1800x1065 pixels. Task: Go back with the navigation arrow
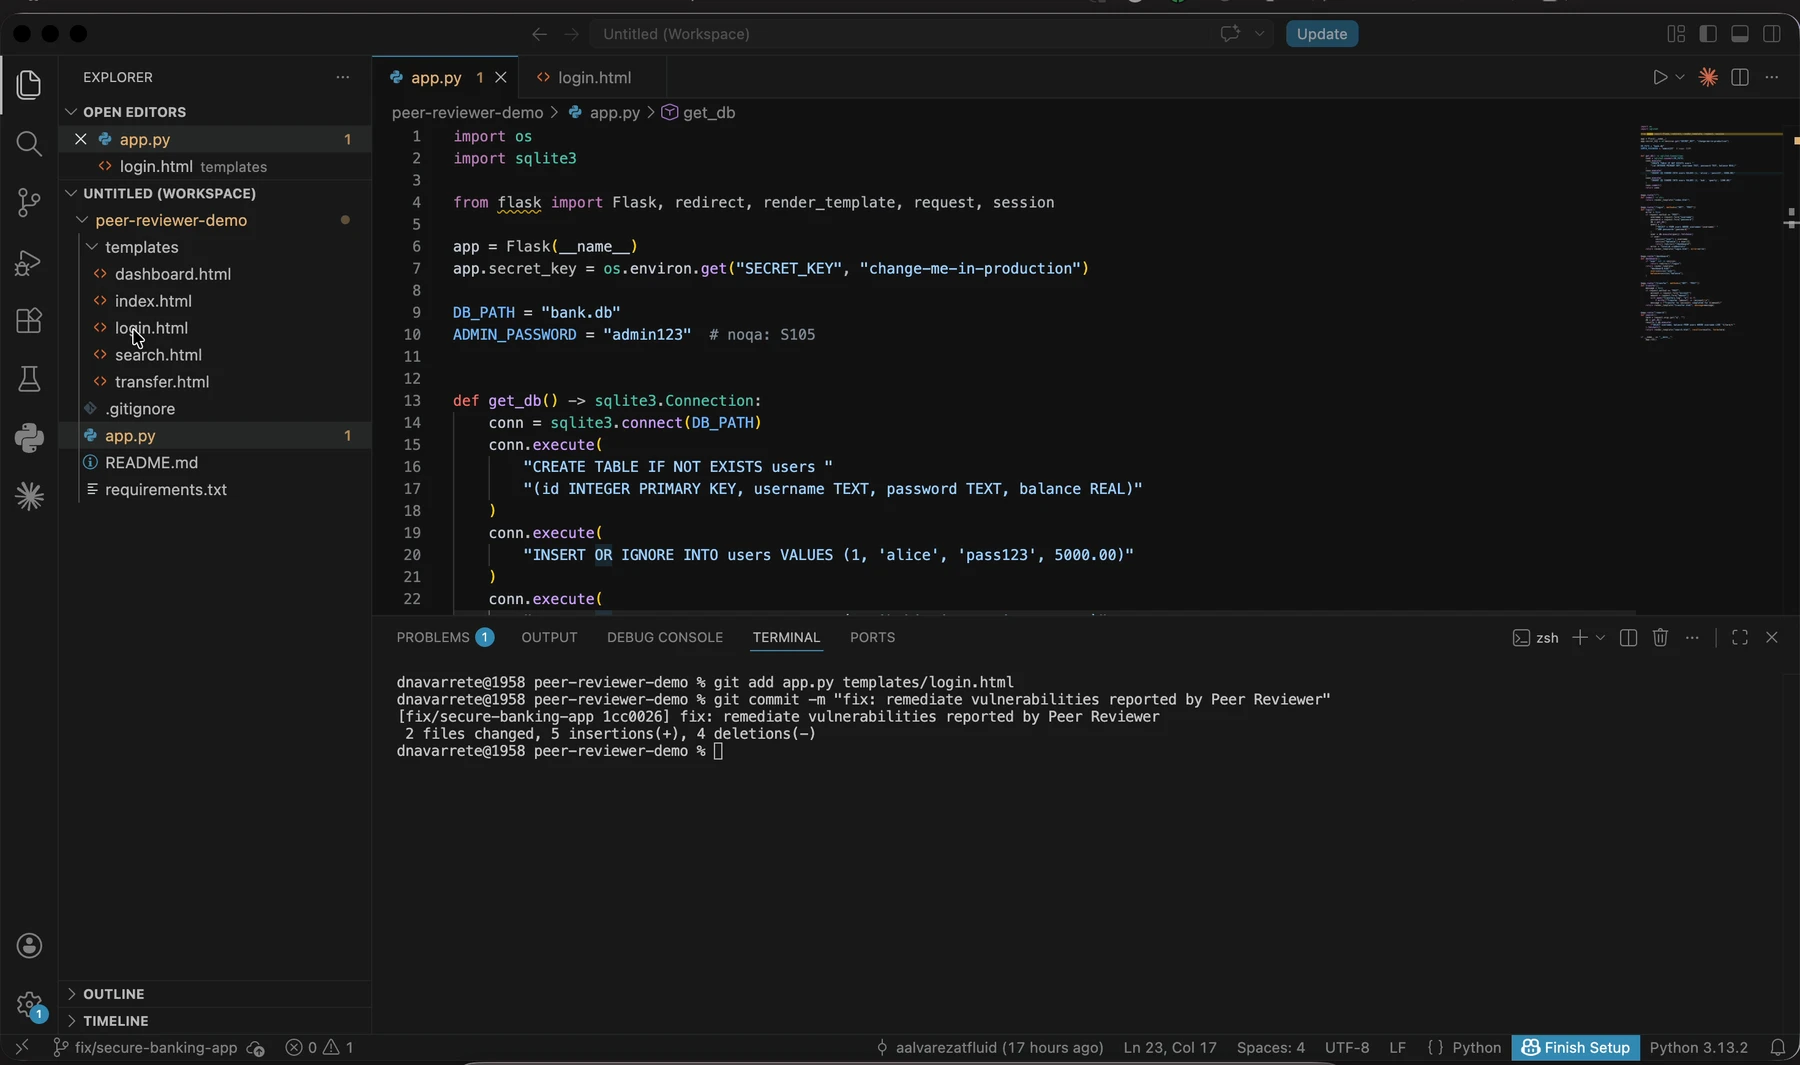click(539, 34)
